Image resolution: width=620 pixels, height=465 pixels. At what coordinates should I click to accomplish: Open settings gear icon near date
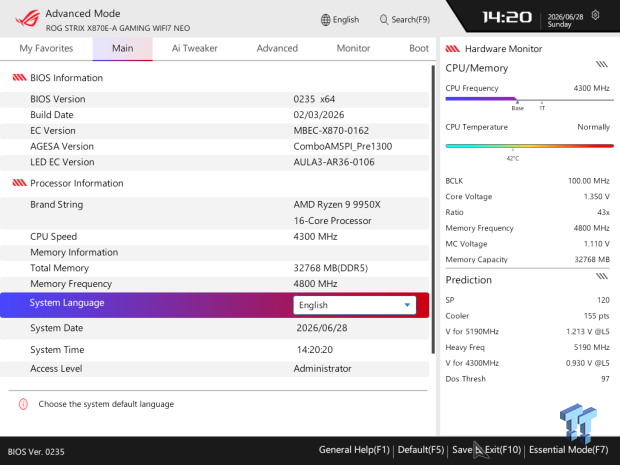point(595,15)
